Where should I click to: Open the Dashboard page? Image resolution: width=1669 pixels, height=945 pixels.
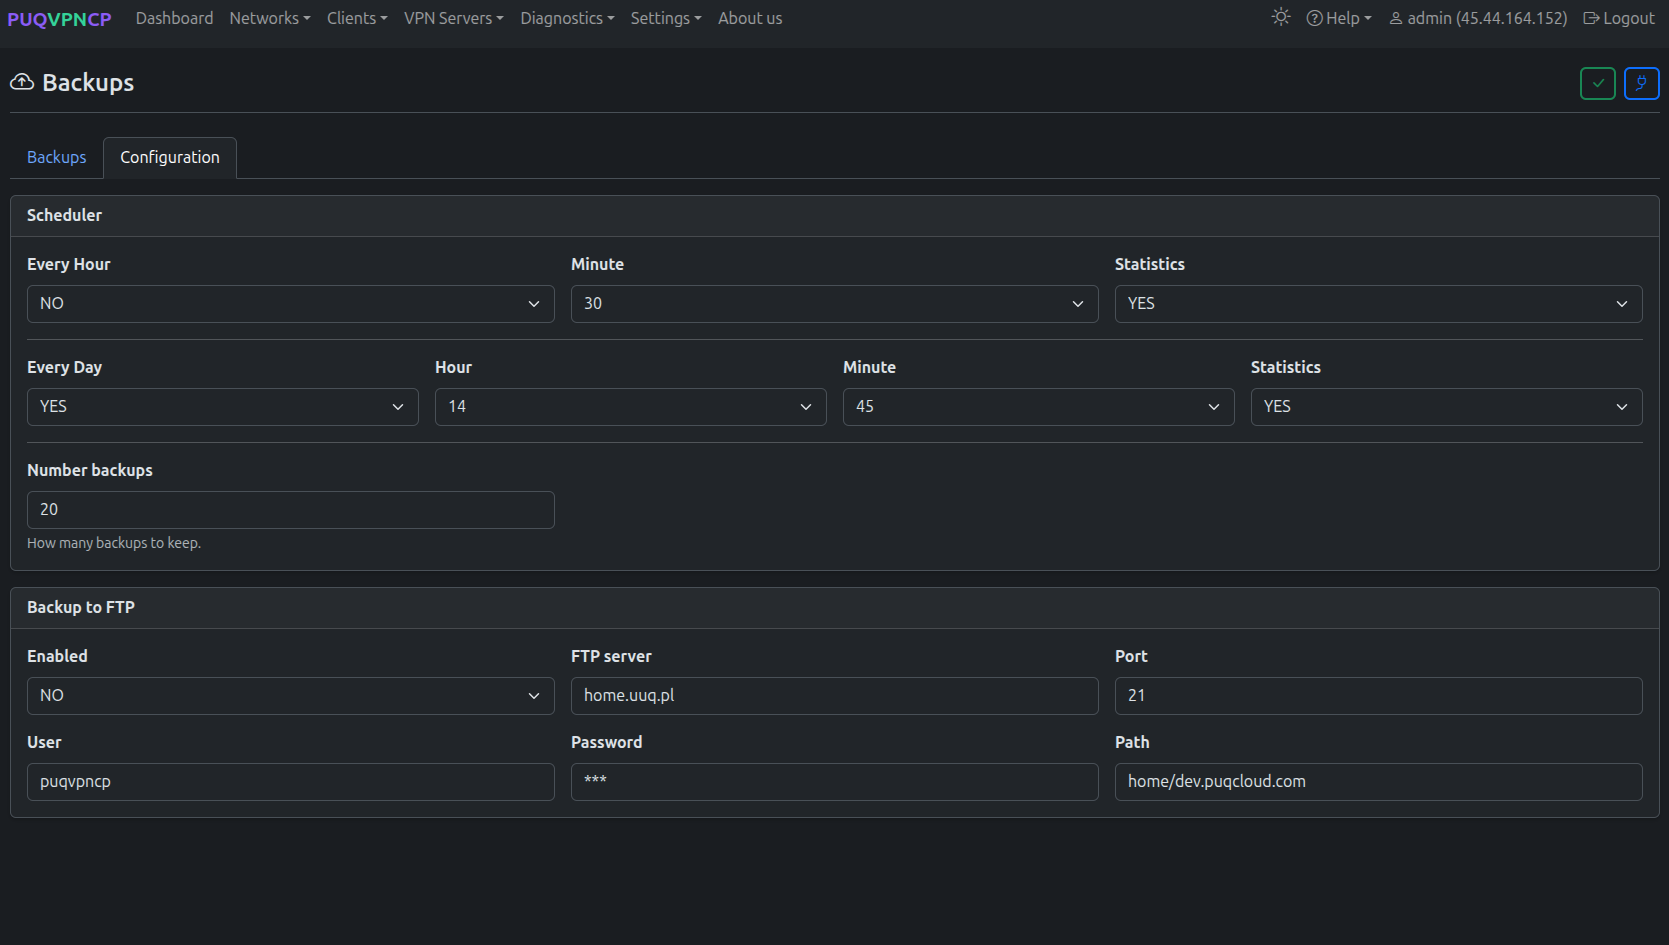click(174, 18)
